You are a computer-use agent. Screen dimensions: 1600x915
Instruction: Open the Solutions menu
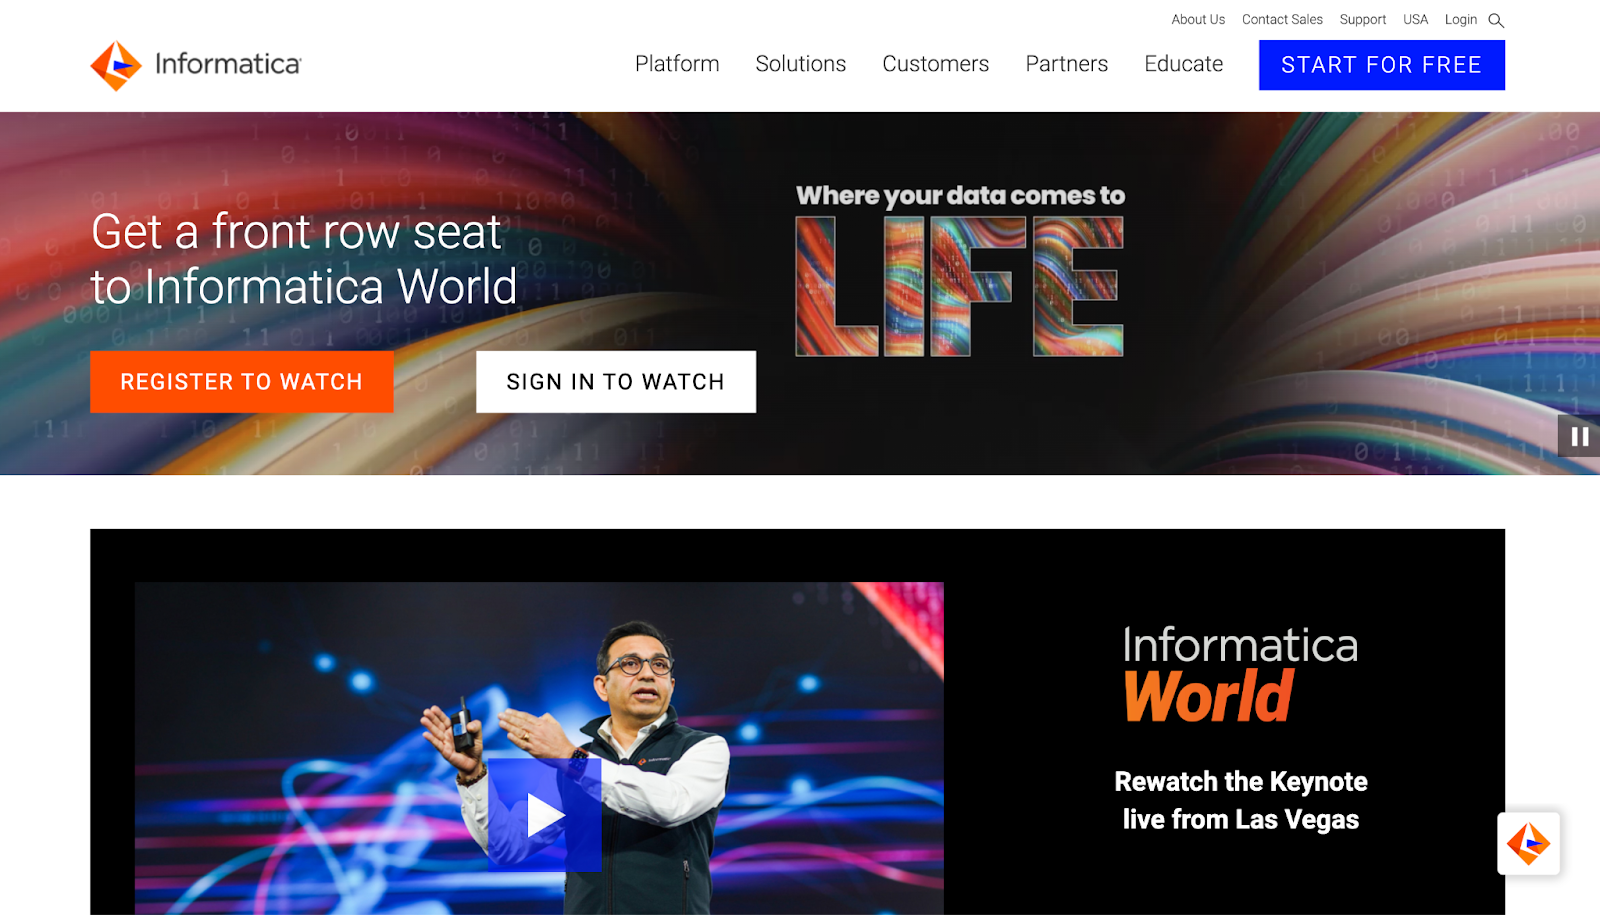click(x=801, y=64)
